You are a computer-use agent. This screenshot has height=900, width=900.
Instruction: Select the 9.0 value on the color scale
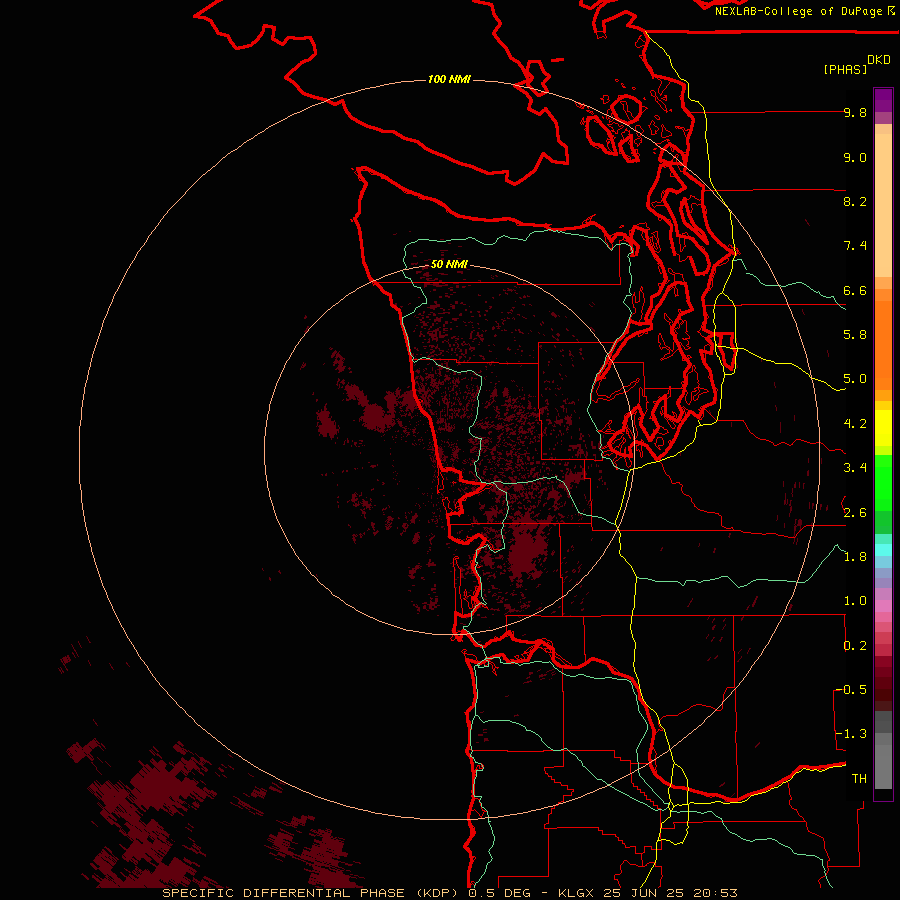coord(855,157)
